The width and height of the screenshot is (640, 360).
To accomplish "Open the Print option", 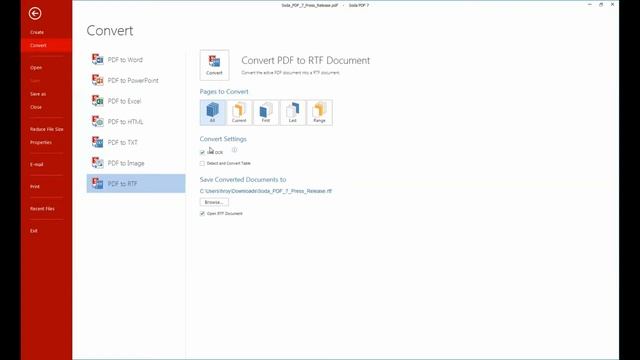I will click(x=35, y=187).
